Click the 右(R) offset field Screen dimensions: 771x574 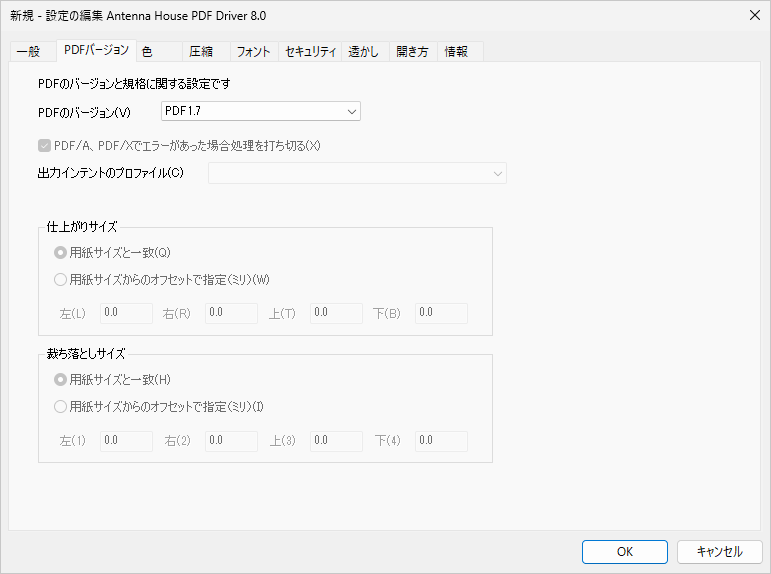[x=231, y=313]
